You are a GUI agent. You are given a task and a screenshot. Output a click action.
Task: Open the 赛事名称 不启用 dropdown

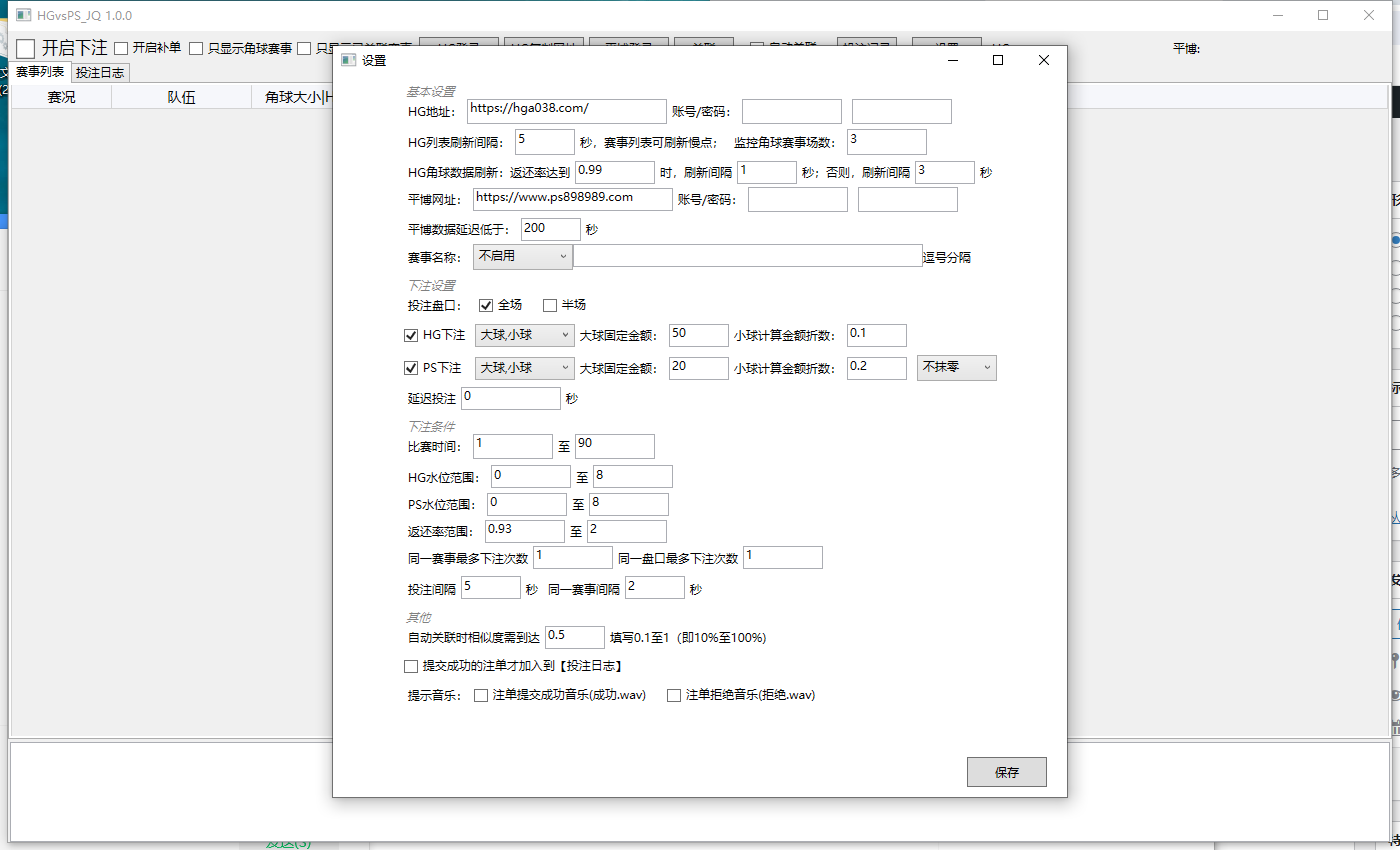coord(522,256)
